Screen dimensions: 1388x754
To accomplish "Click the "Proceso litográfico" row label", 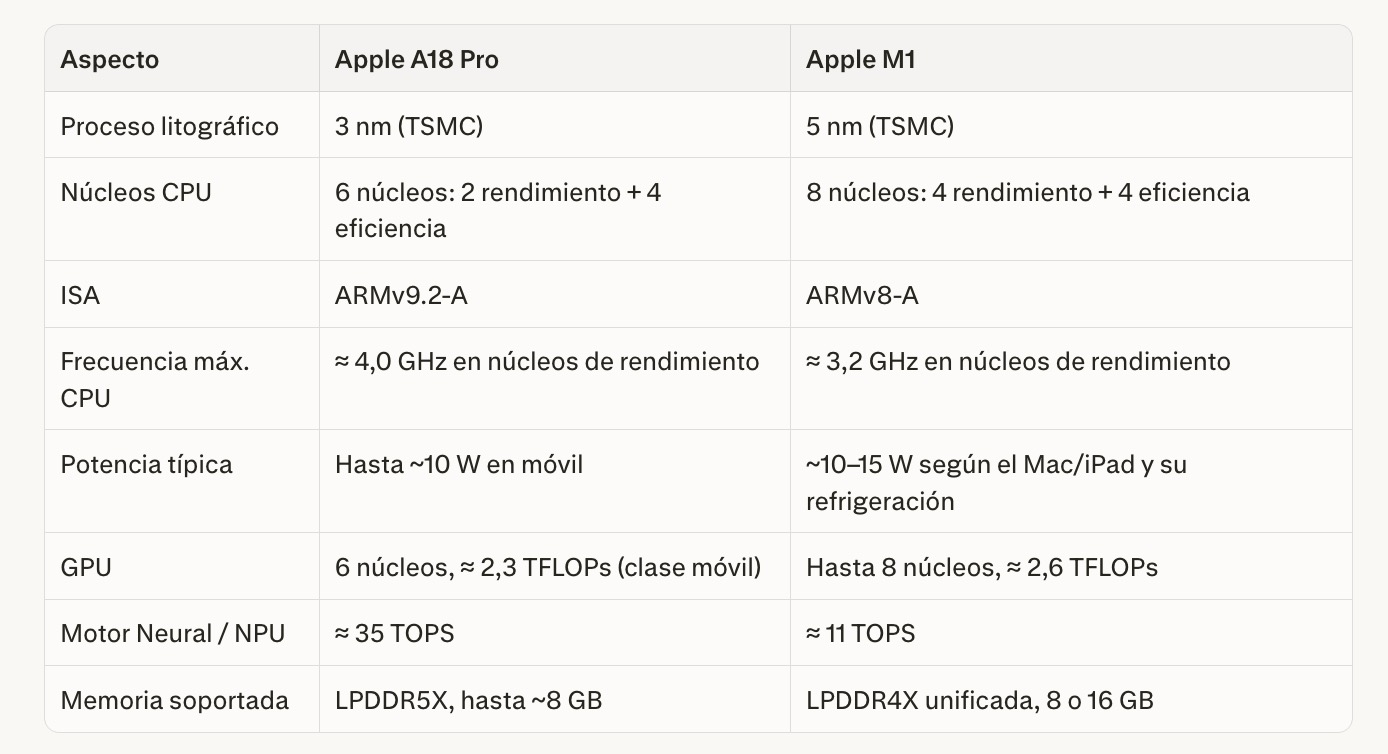I will tap(170, 126).
